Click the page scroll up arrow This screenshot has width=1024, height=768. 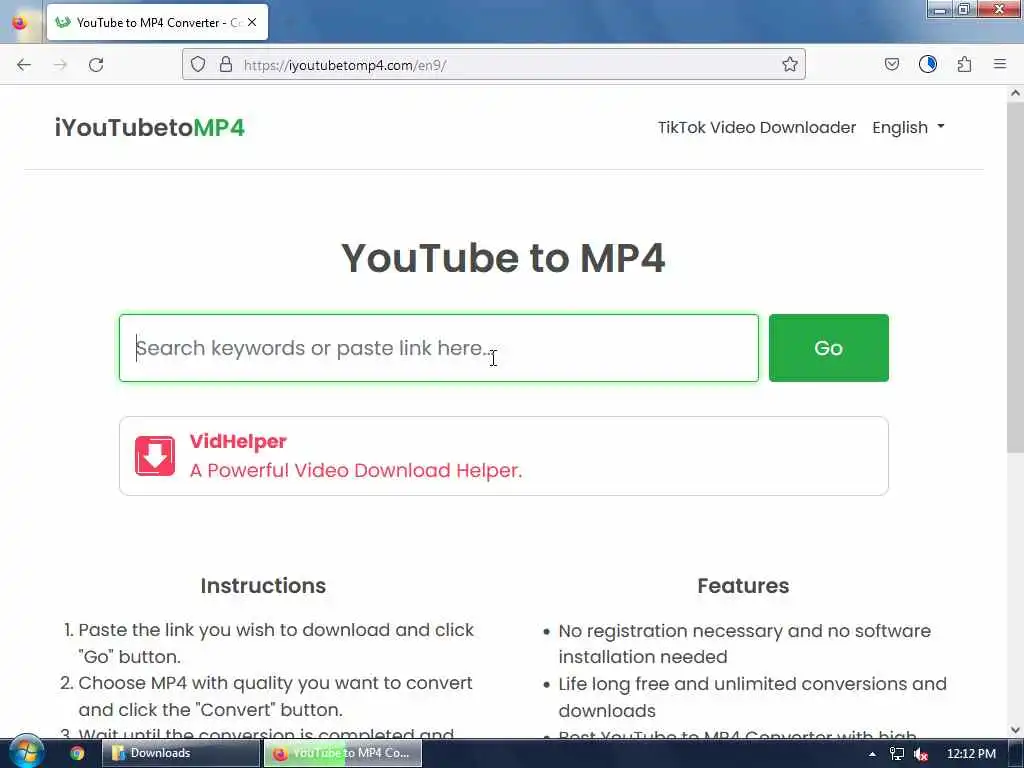click(x=1015, y=93)
